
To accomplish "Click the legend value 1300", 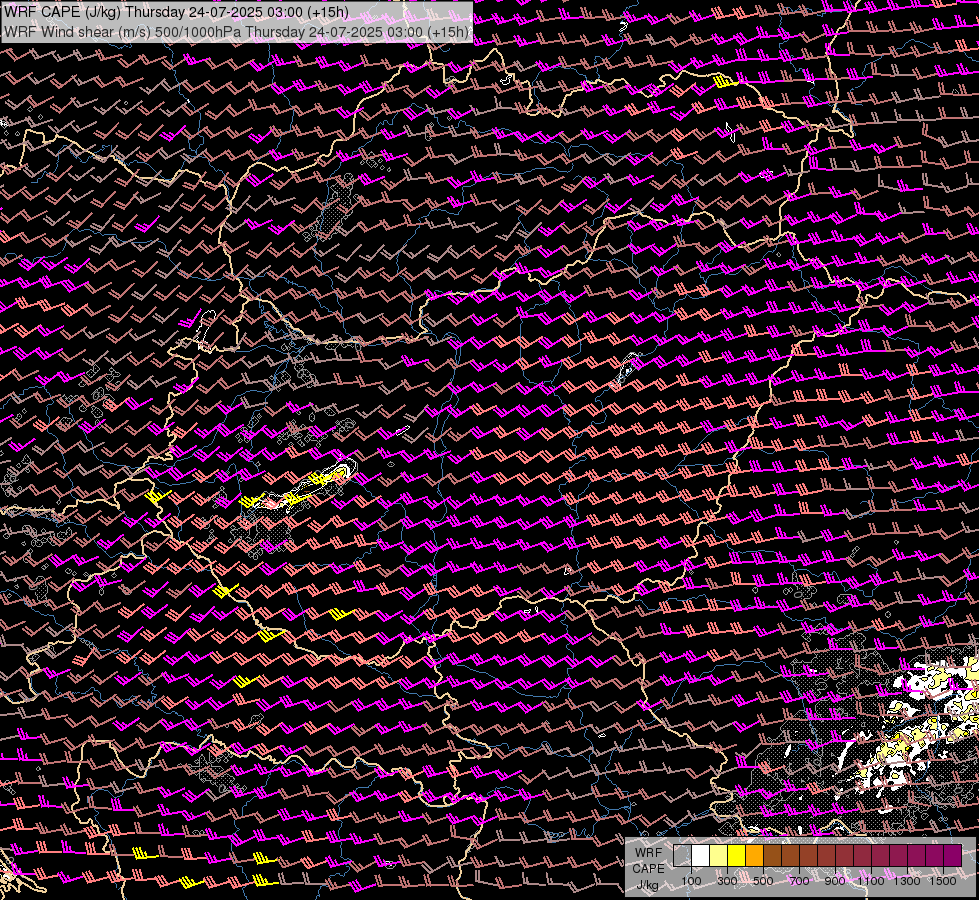I will click(x=907, y=881).
